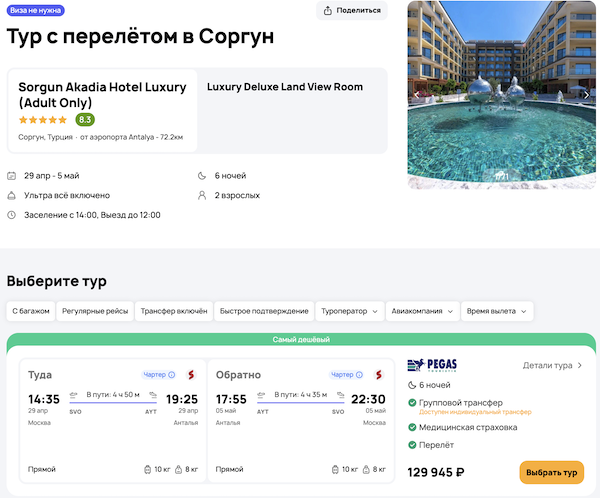Show next hotel photo with right arrow
Image resolution: width=600 pixels, height=498 pixels.
point(586,95)
